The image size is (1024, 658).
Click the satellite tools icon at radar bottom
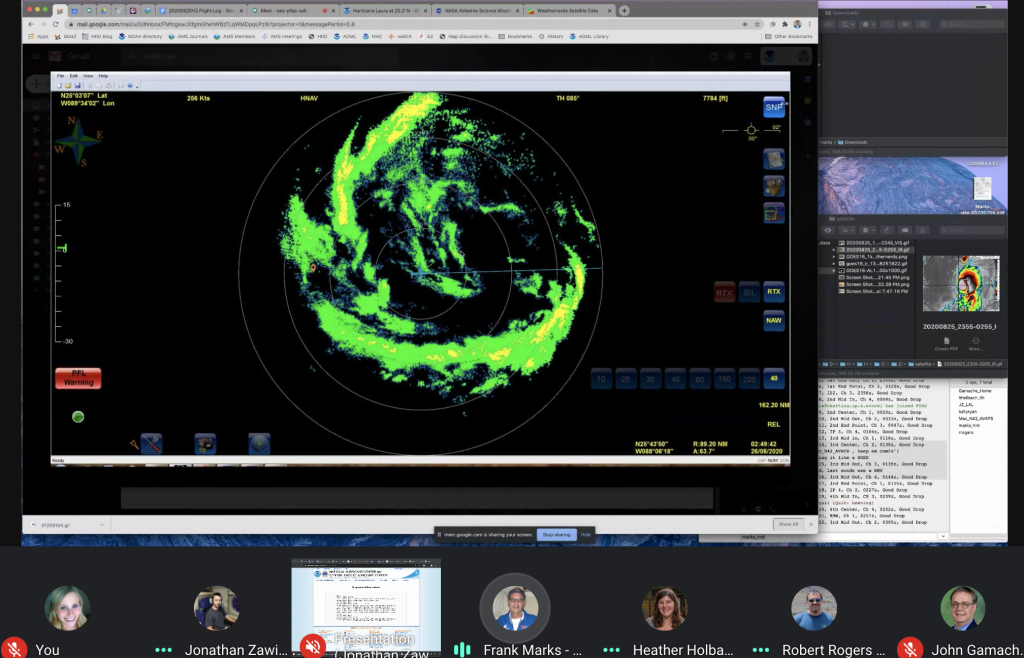click(151, 444)
